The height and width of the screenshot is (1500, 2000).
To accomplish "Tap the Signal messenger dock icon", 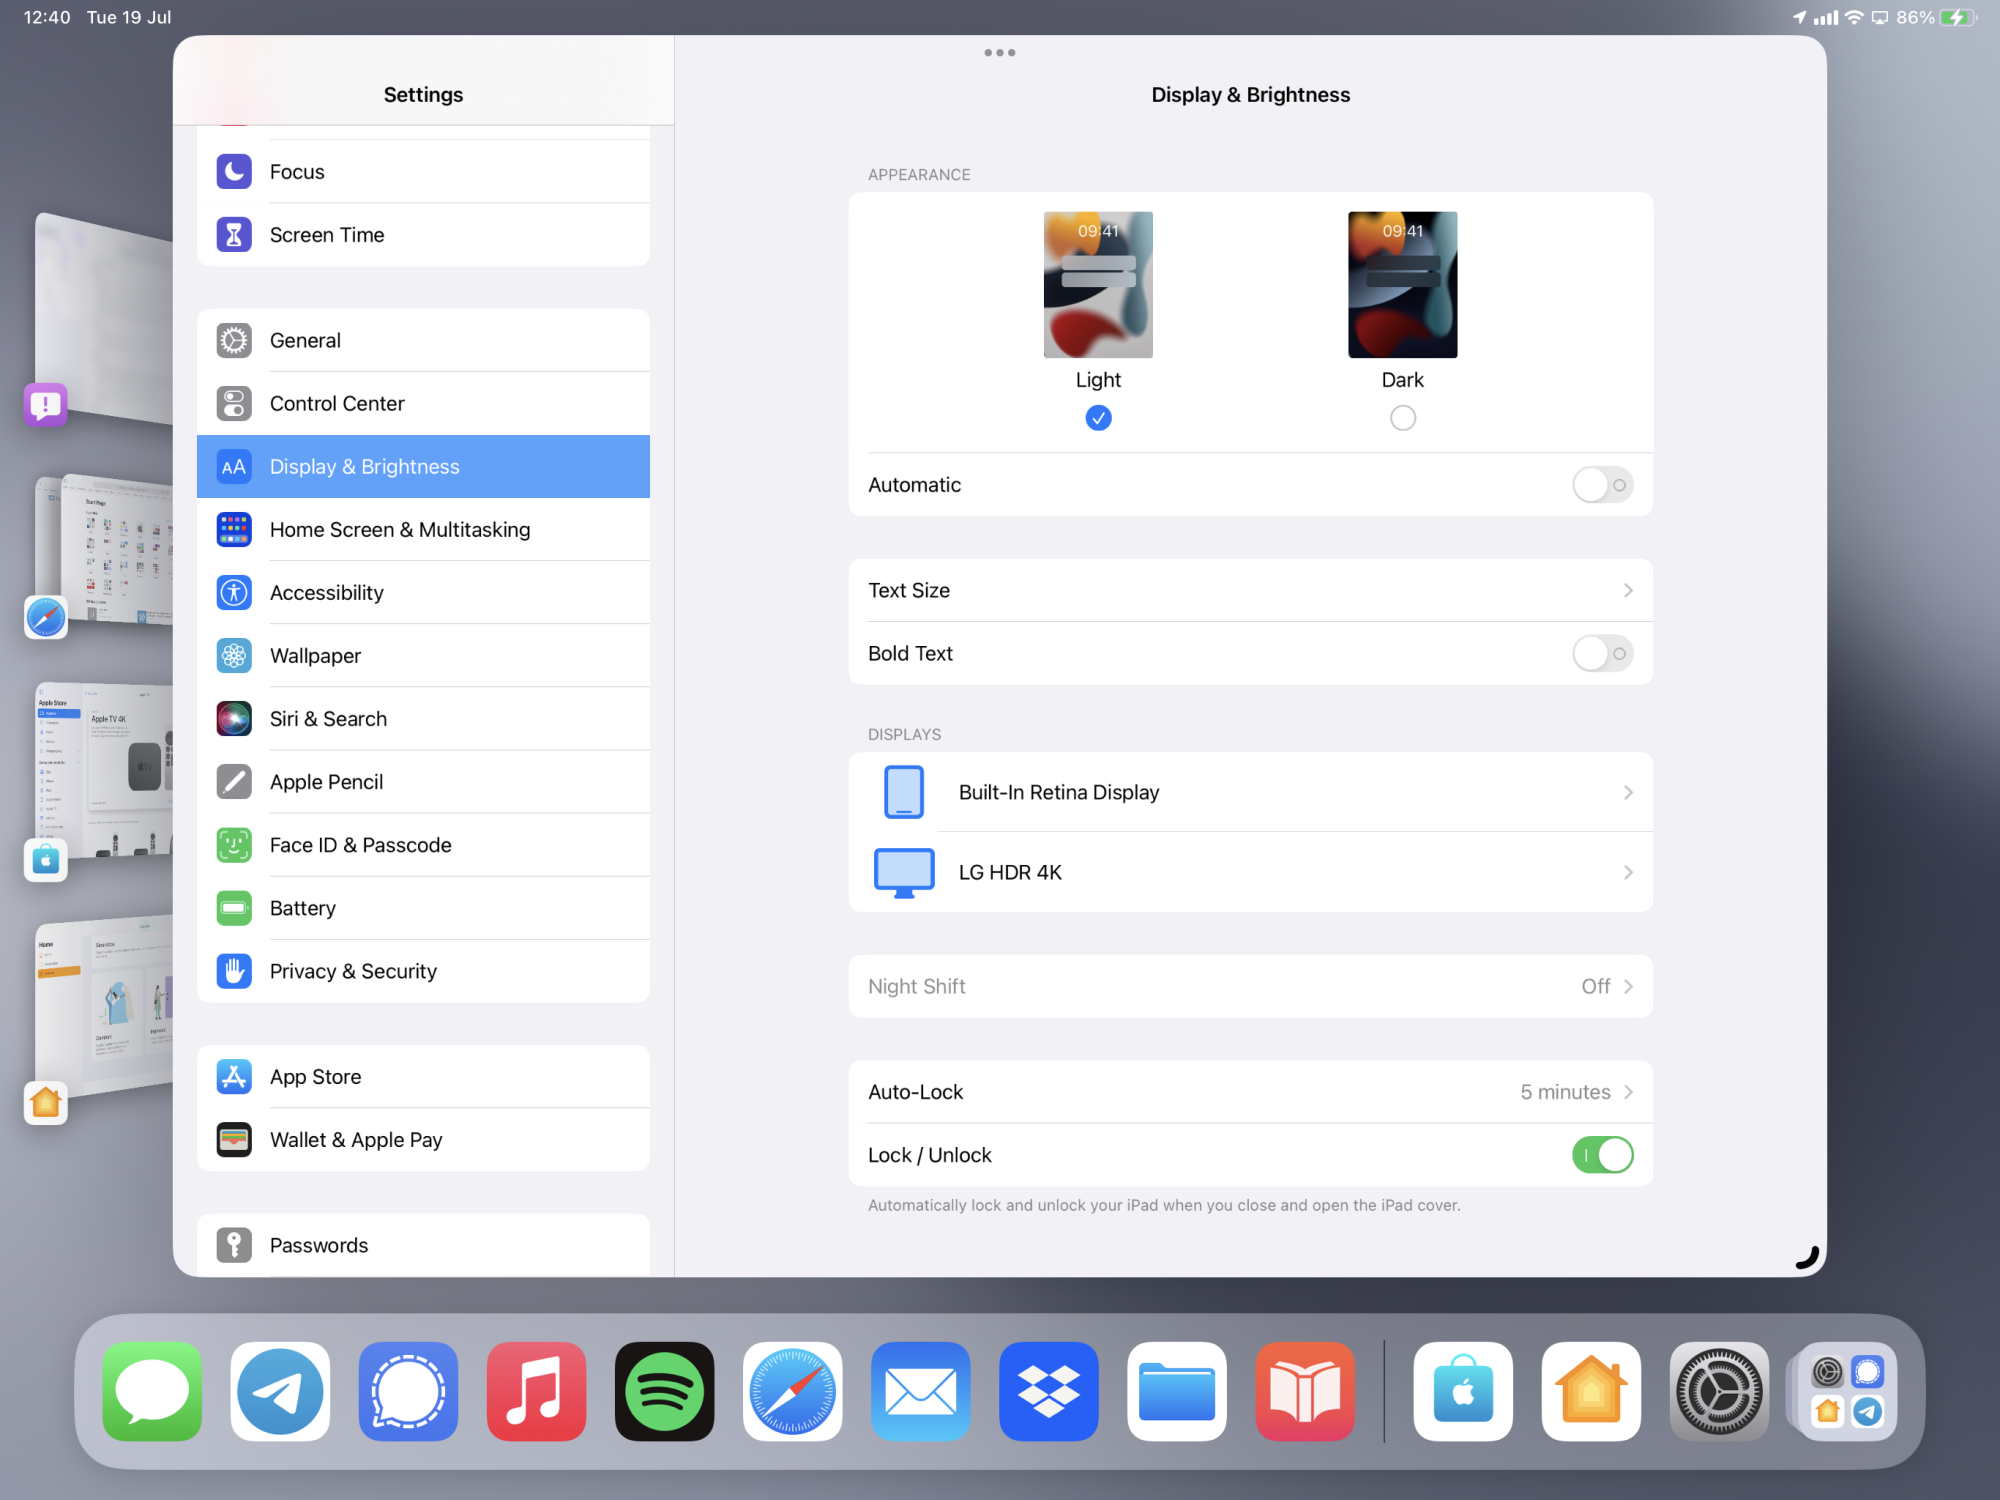I will [408, 1391].
